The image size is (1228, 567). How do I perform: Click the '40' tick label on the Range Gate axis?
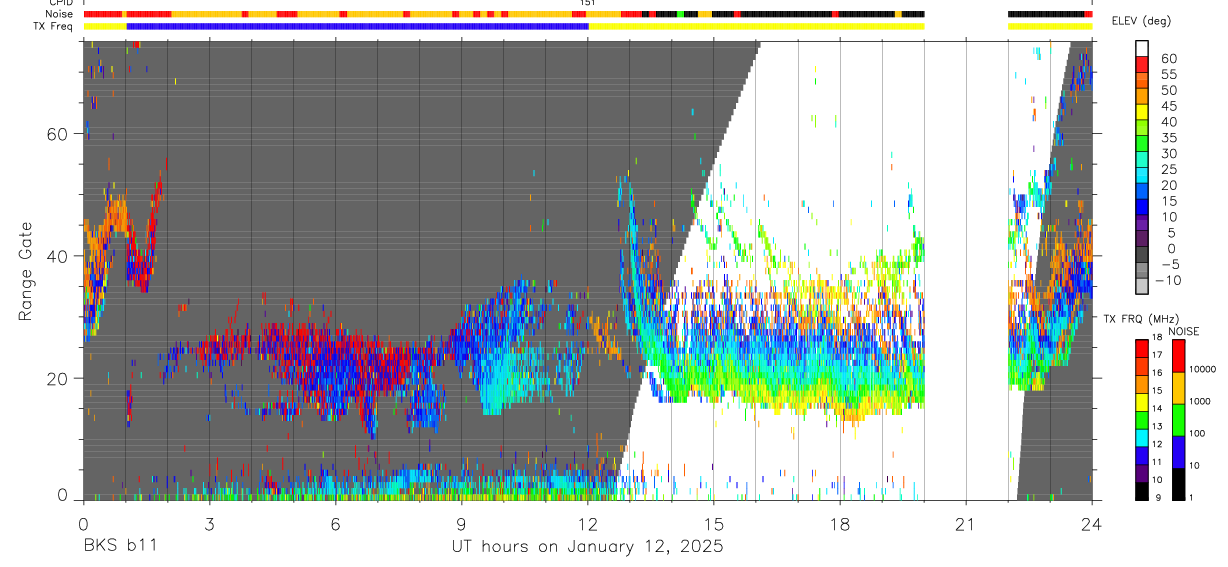click(58, 256)
